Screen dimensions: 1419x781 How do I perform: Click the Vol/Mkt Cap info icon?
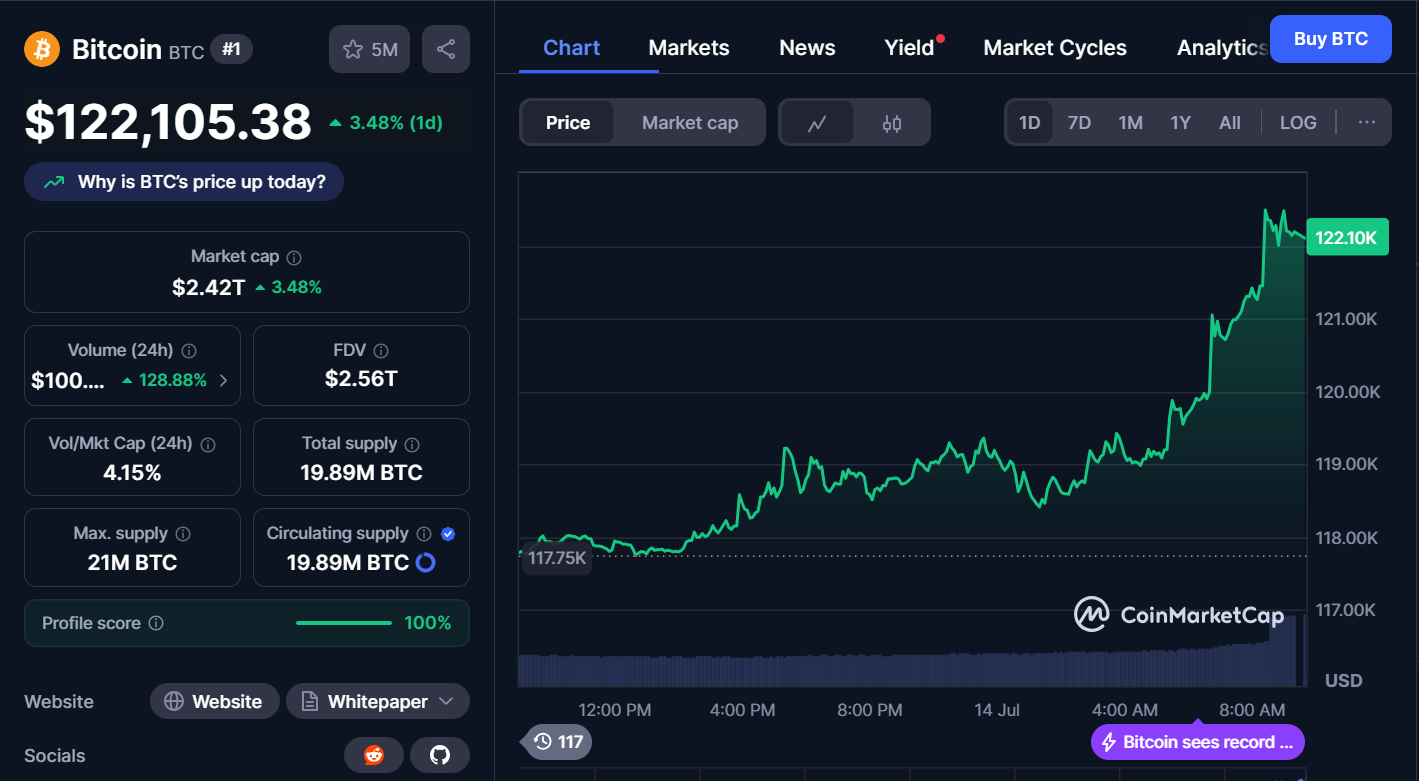coord(209,444)
